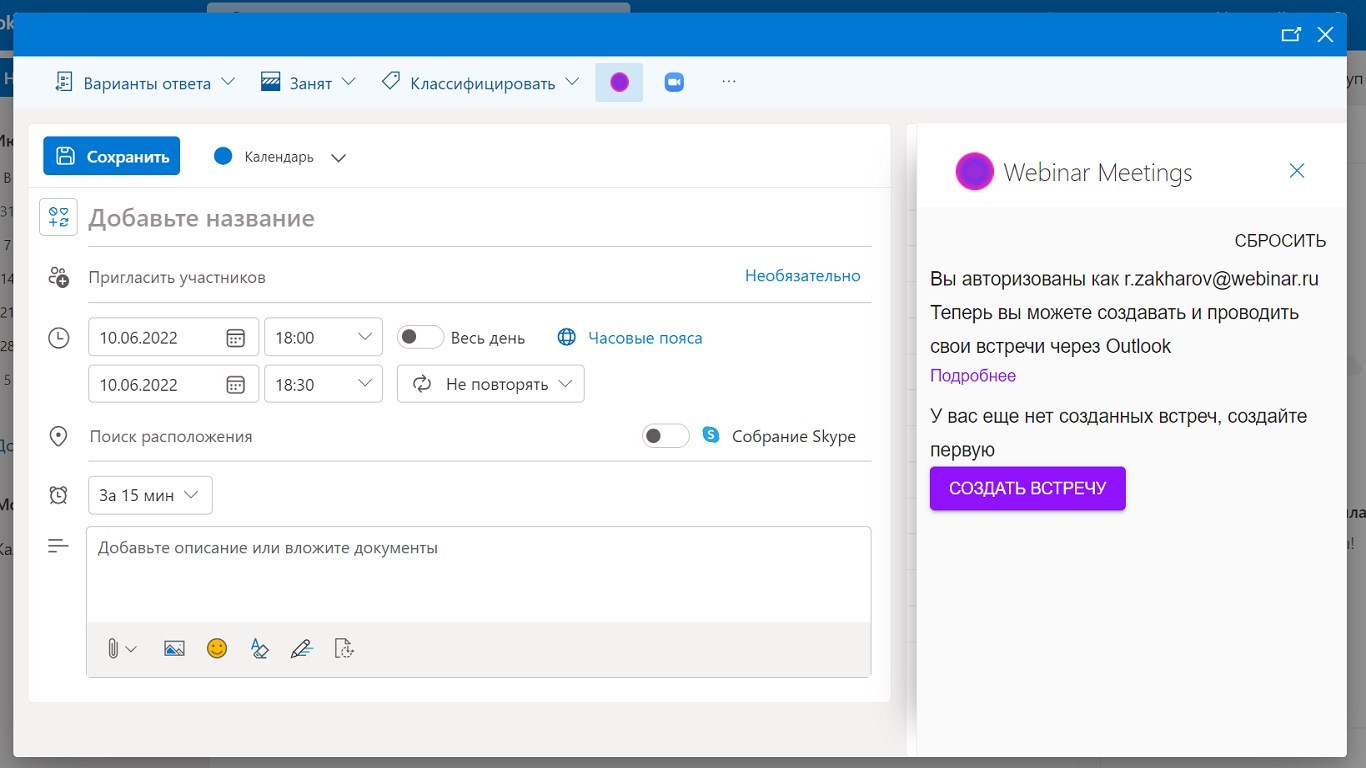This screenshot has width=1366, height=768.
Task: Toggle the All day switch
Action: [x=420, y=337]
